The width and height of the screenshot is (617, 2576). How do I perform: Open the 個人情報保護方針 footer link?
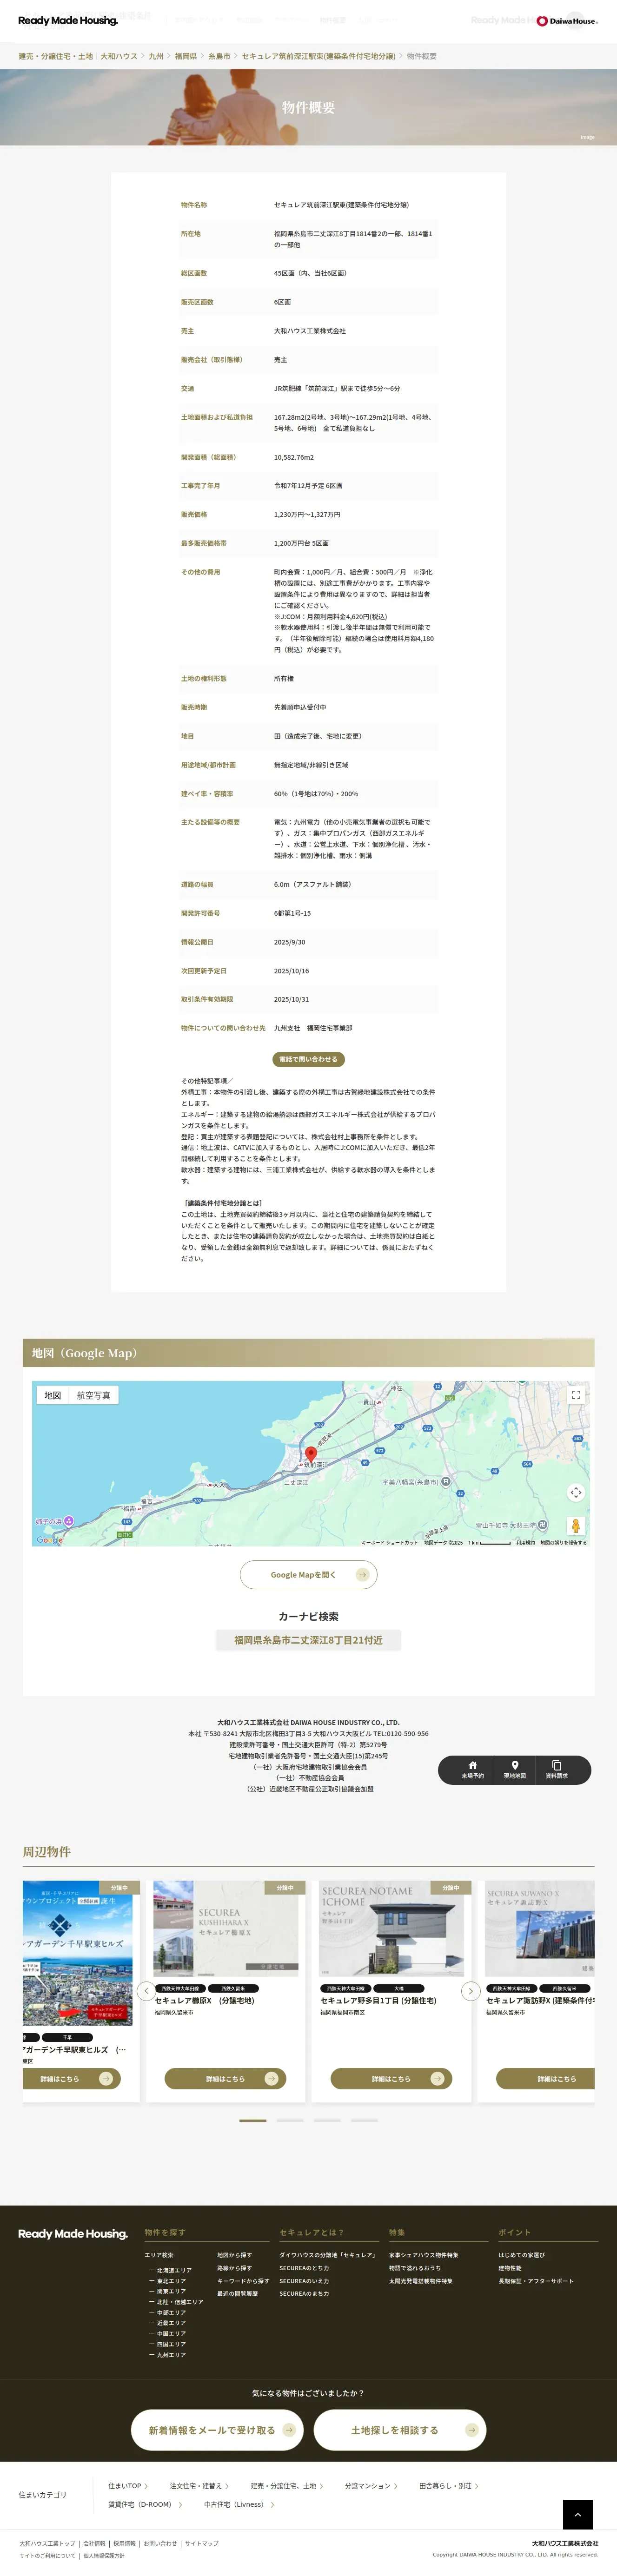point(104,2555)
